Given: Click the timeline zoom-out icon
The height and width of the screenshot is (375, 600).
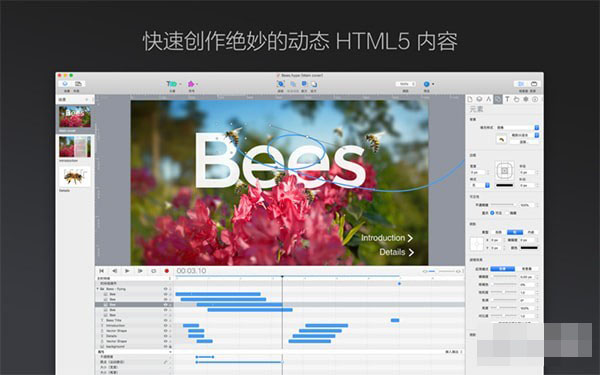Looking at the screenshot, I should [x=425, y=271].
